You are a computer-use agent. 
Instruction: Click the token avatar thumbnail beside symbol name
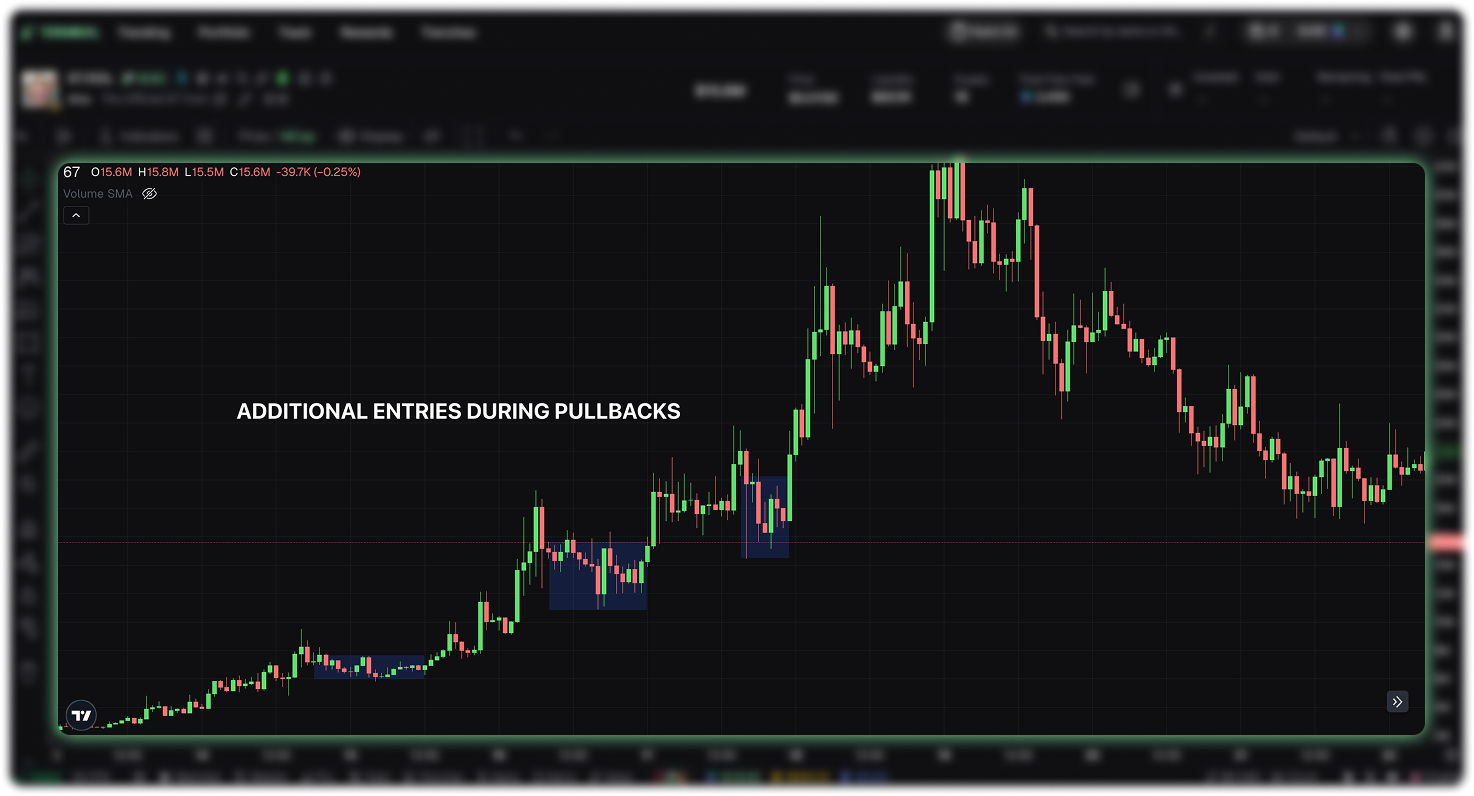tap(39, 88)
